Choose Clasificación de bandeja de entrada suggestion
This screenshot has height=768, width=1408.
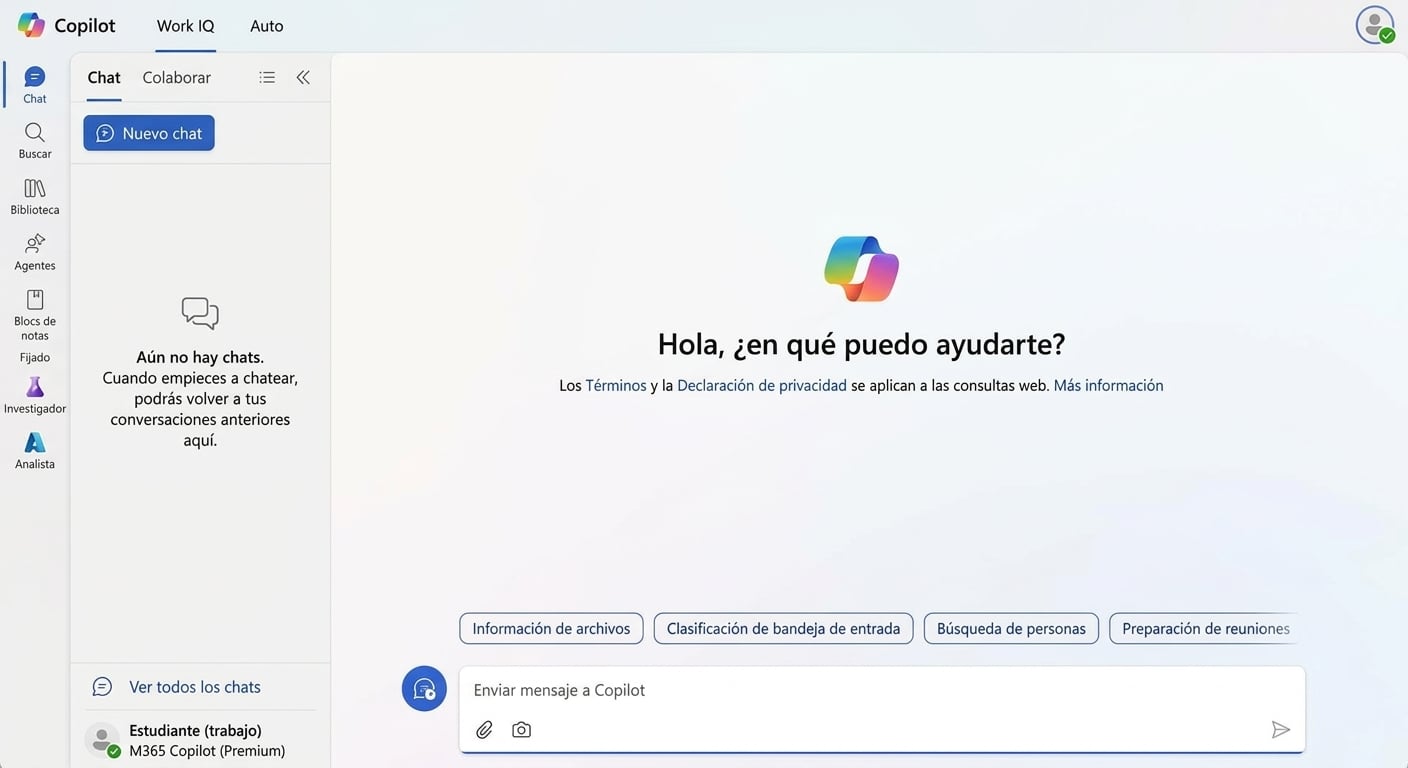[x=783, y=629]
